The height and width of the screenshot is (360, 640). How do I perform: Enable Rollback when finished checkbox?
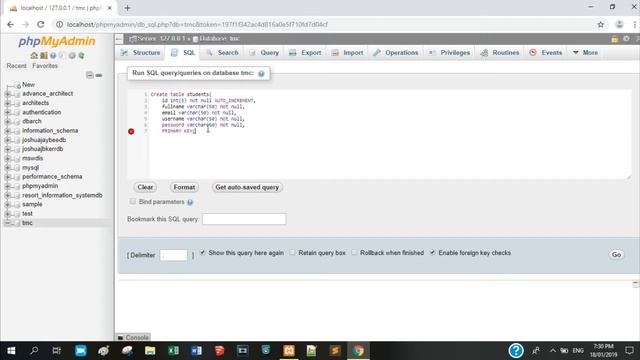point(354,253)
